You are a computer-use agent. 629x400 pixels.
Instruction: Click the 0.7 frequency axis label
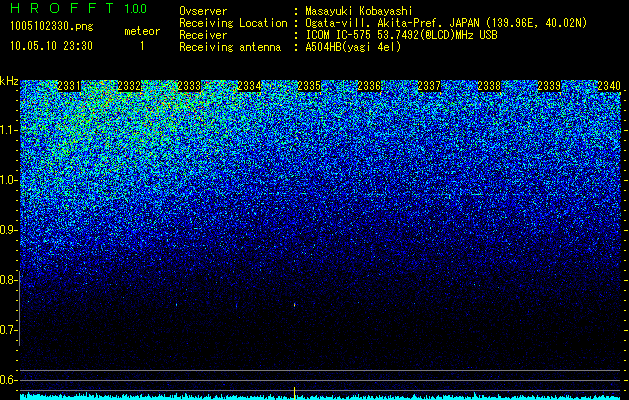click(8, 330)
